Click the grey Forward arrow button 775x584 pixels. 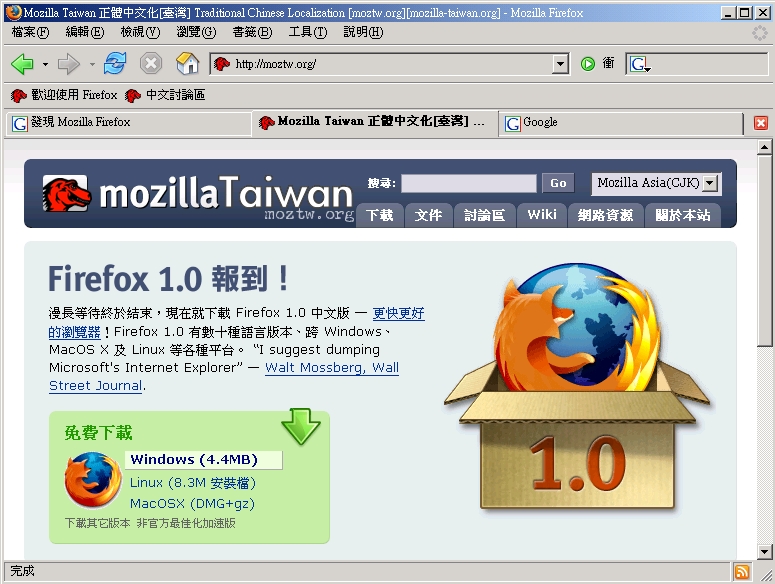[69, 64]
